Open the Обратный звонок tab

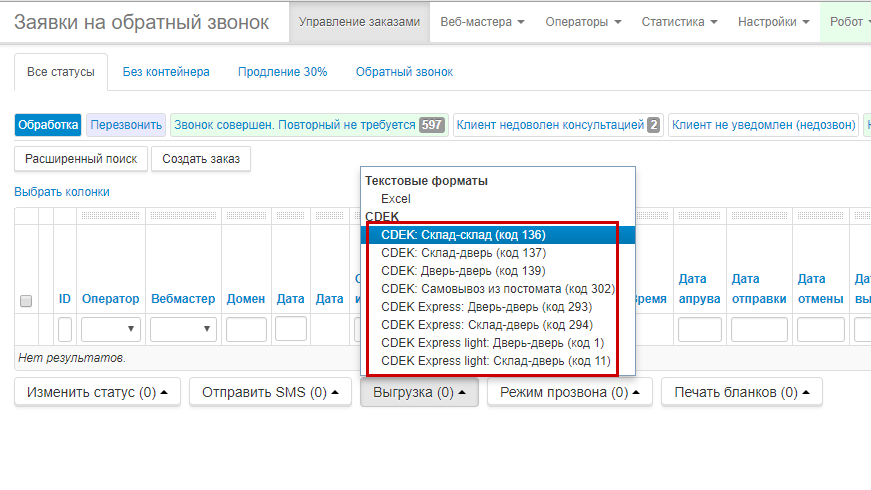click(404, 72)
